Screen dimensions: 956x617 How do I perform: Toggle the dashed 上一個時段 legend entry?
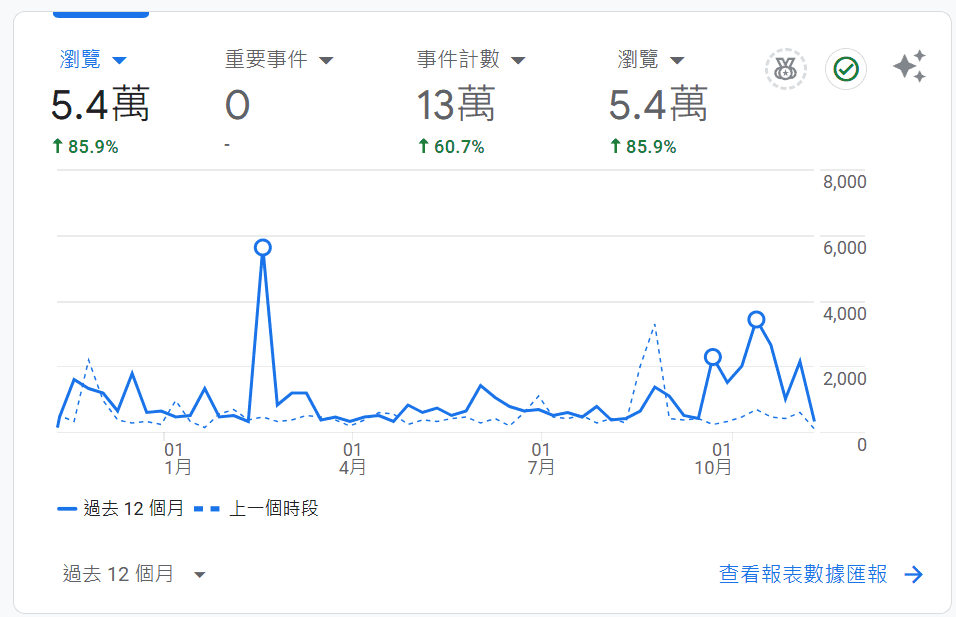[x=260, y=509]
